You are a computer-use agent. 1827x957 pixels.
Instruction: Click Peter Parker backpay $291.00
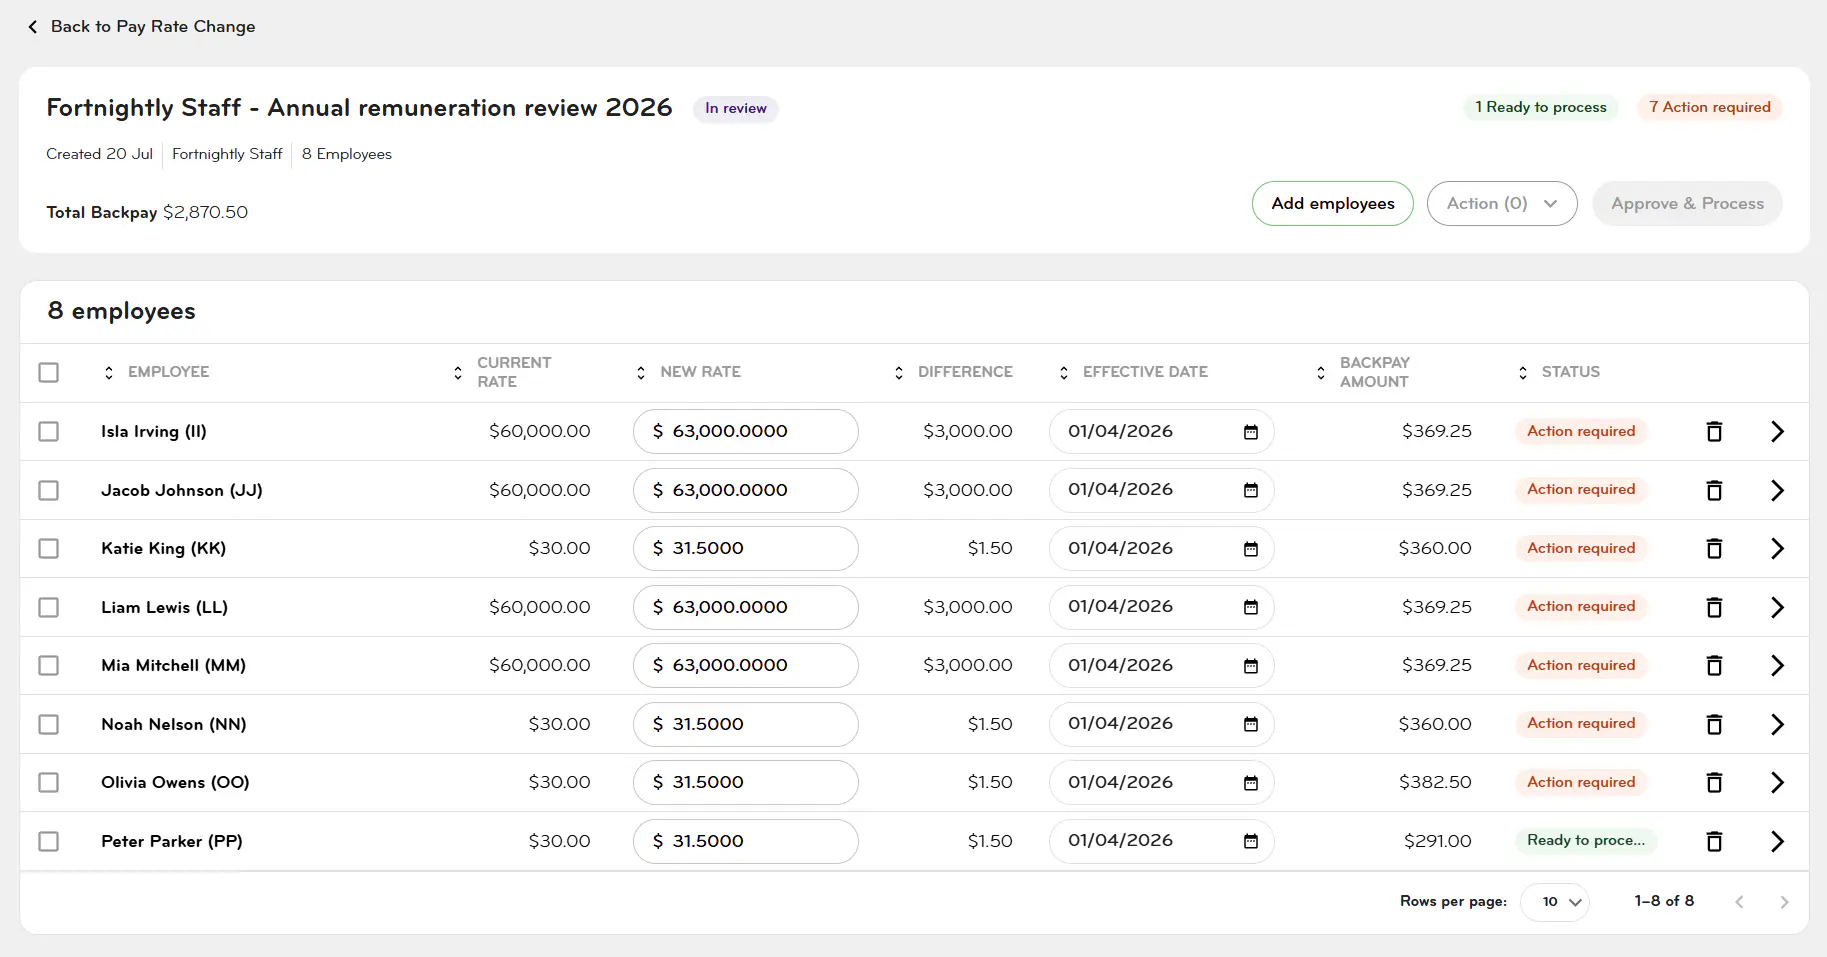[x=1438, y=841]
